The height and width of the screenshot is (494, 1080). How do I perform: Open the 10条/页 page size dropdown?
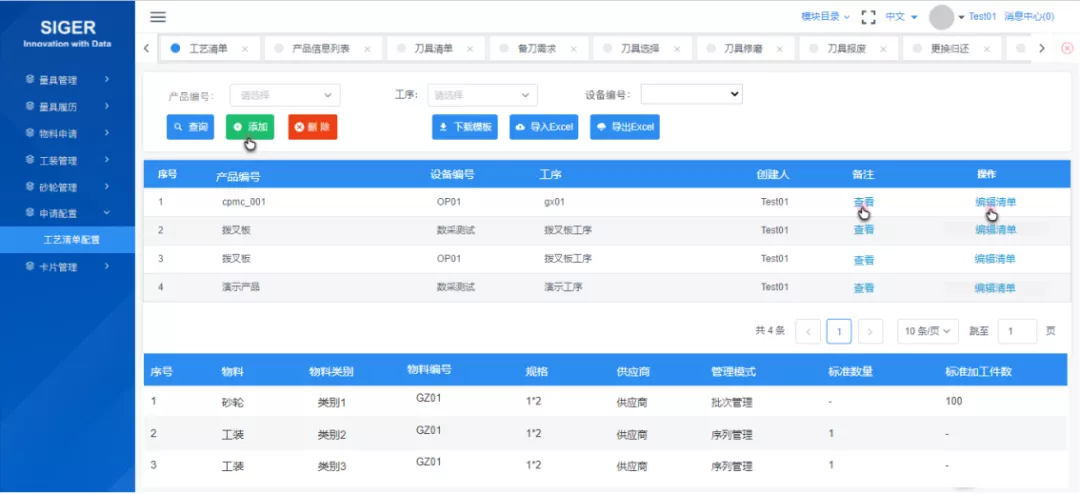tap(928, 331)
